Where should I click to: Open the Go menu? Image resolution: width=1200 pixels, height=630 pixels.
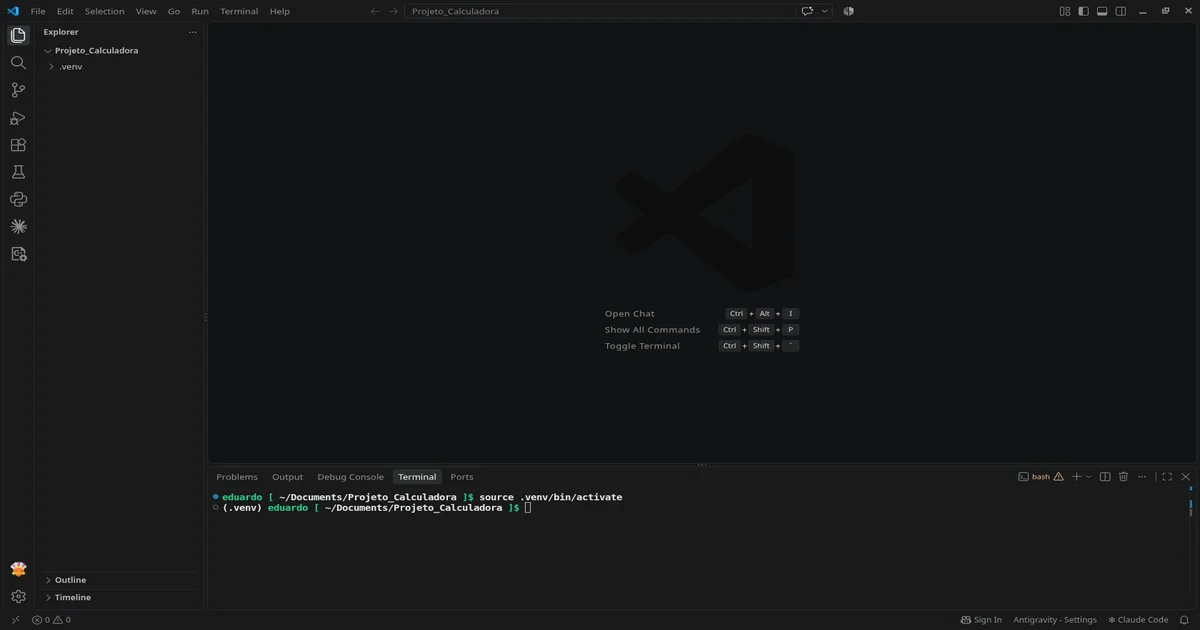click(174, 11)
